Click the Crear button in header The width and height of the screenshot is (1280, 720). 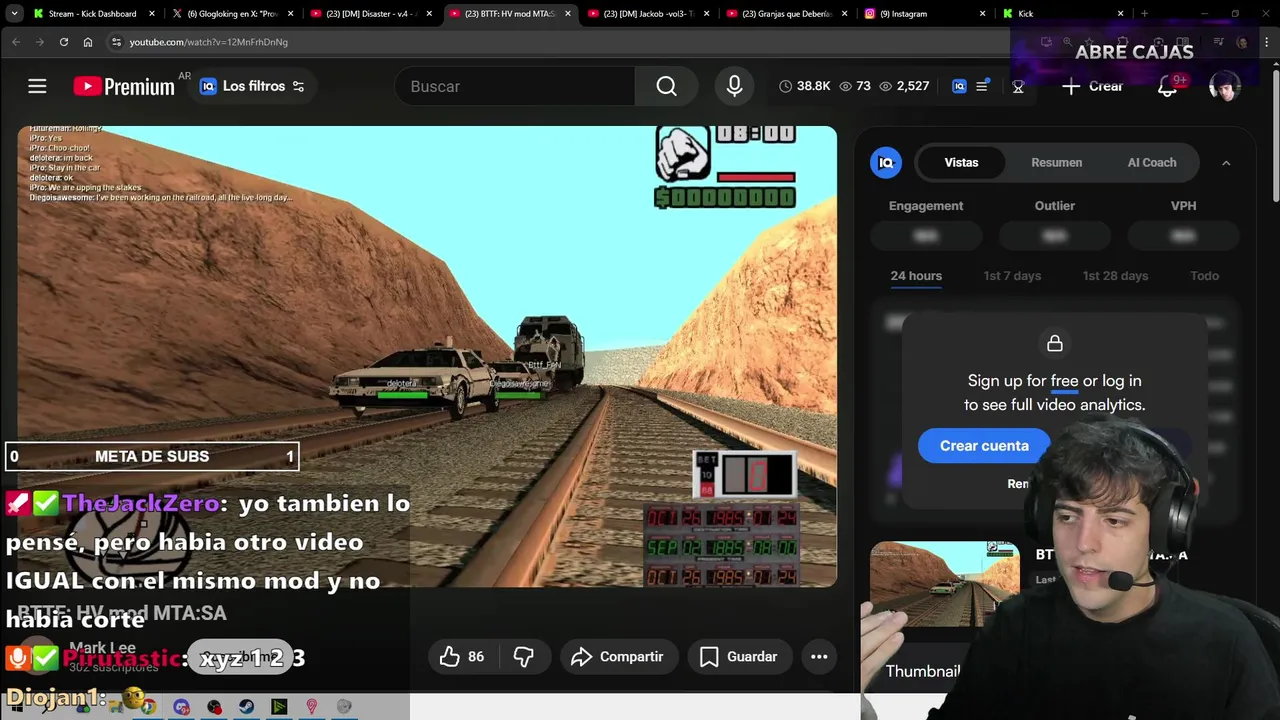1092,86
